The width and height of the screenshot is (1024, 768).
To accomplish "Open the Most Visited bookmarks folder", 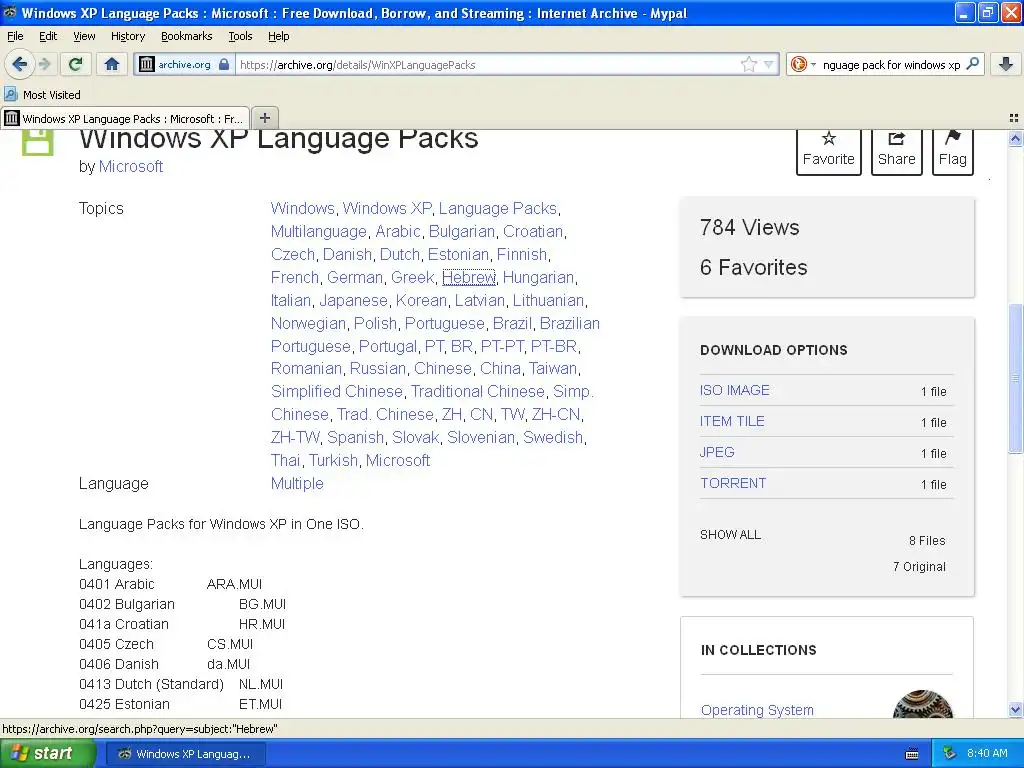I will (43, 95).
